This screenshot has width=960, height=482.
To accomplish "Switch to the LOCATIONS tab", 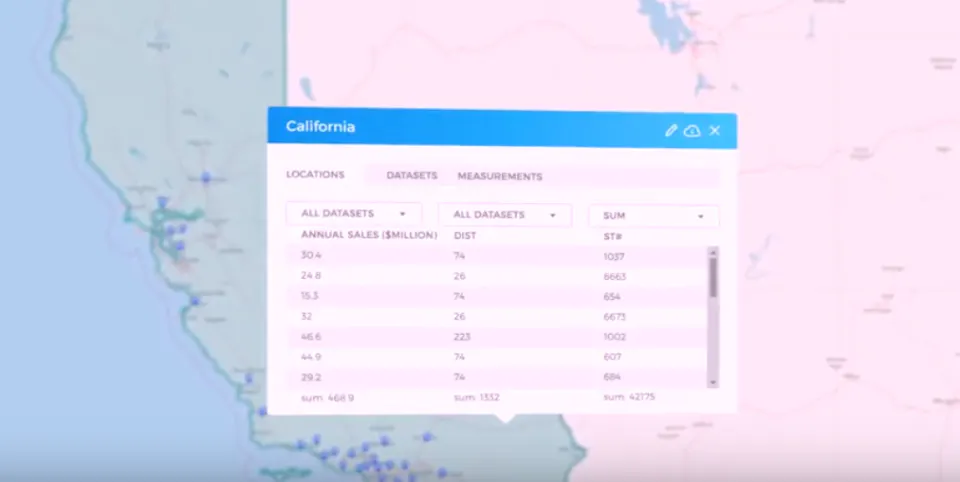I will [315, 175].
